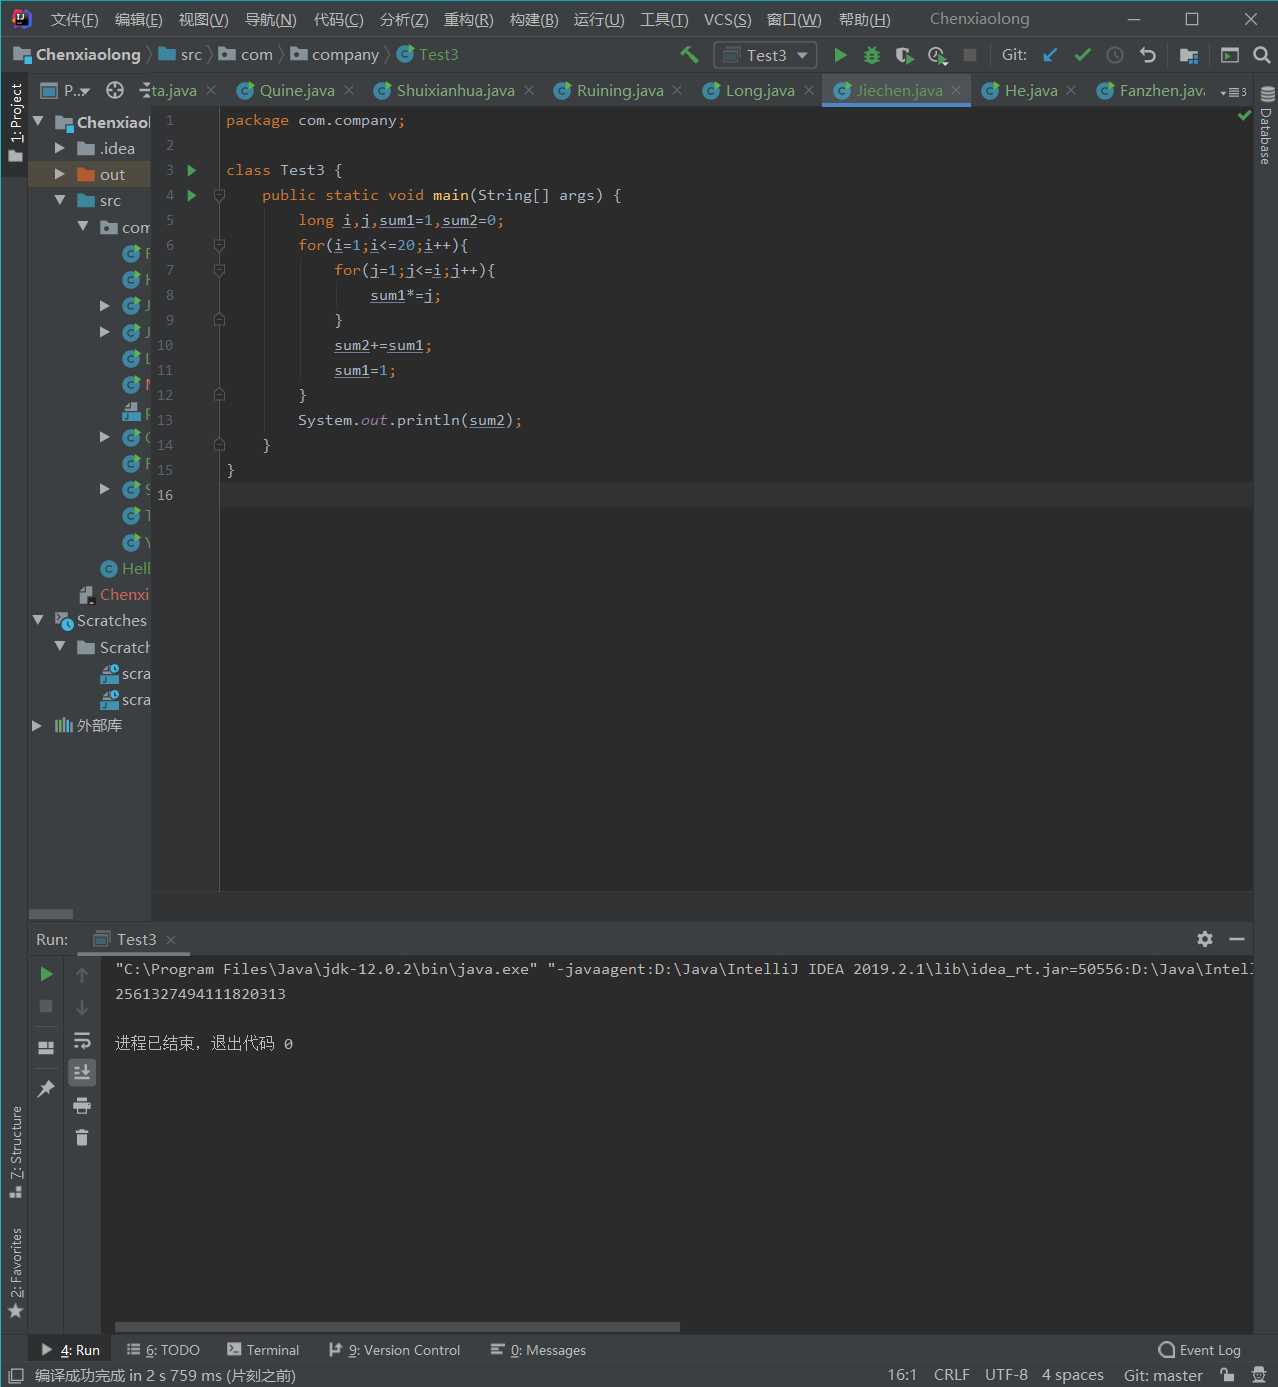Clear console output with trash icon
The image size is (1278, 1387).
82,1138
